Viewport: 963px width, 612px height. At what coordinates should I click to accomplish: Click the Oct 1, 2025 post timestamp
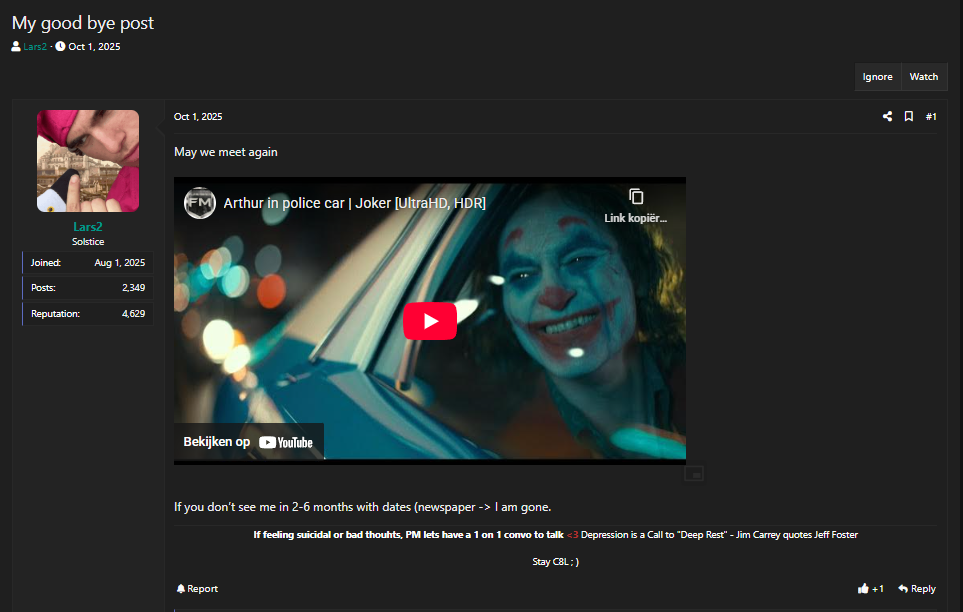tap(198, 117)
